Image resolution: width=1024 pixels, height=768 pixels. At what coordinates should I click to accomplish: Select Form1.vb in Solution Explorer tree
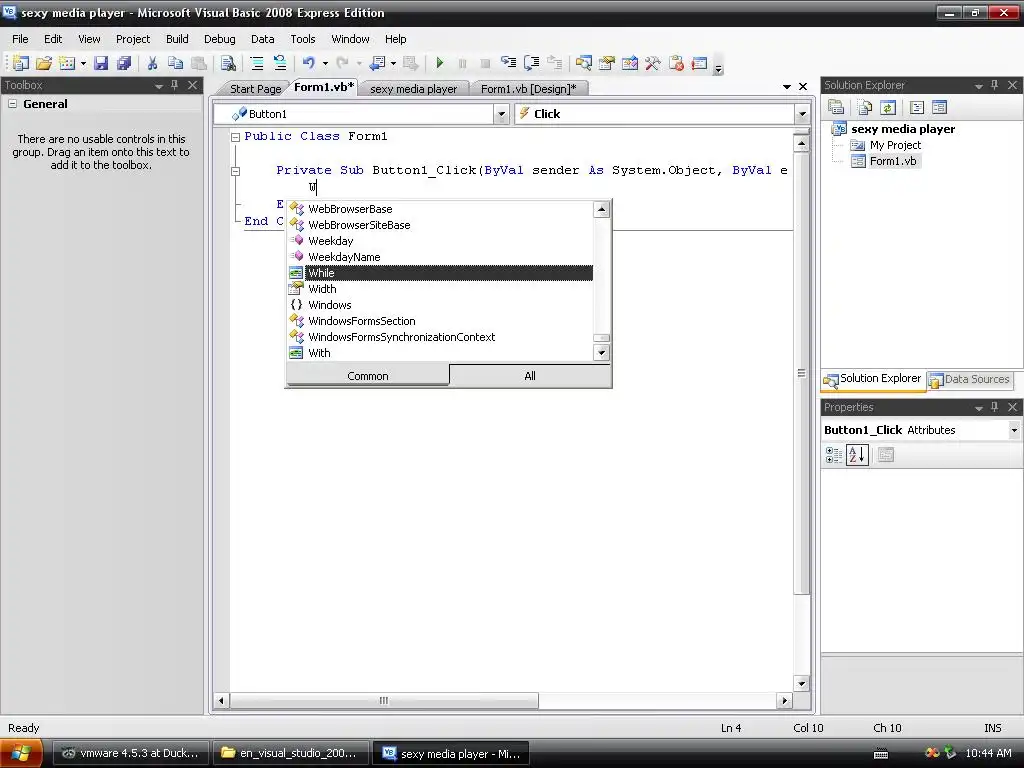click(x=892, y=161)
